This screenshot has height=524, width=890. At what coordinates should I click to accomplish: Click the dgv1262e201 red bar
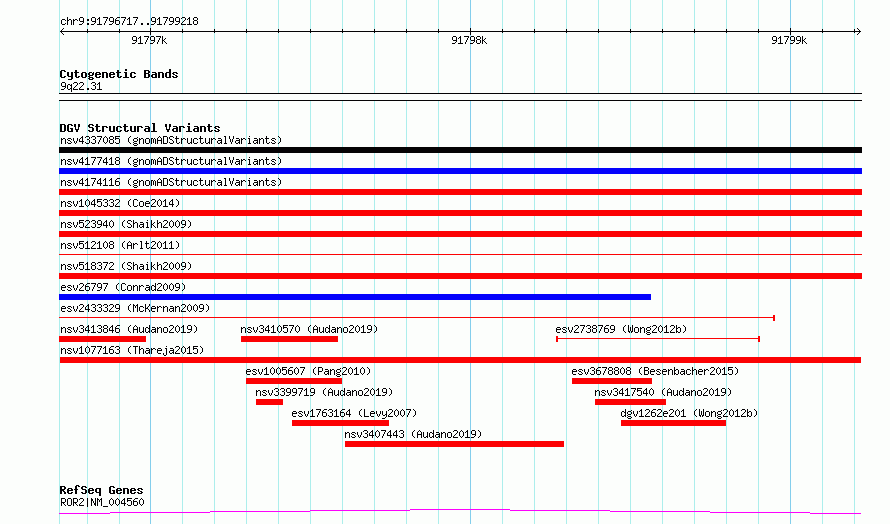pos(673,423)
